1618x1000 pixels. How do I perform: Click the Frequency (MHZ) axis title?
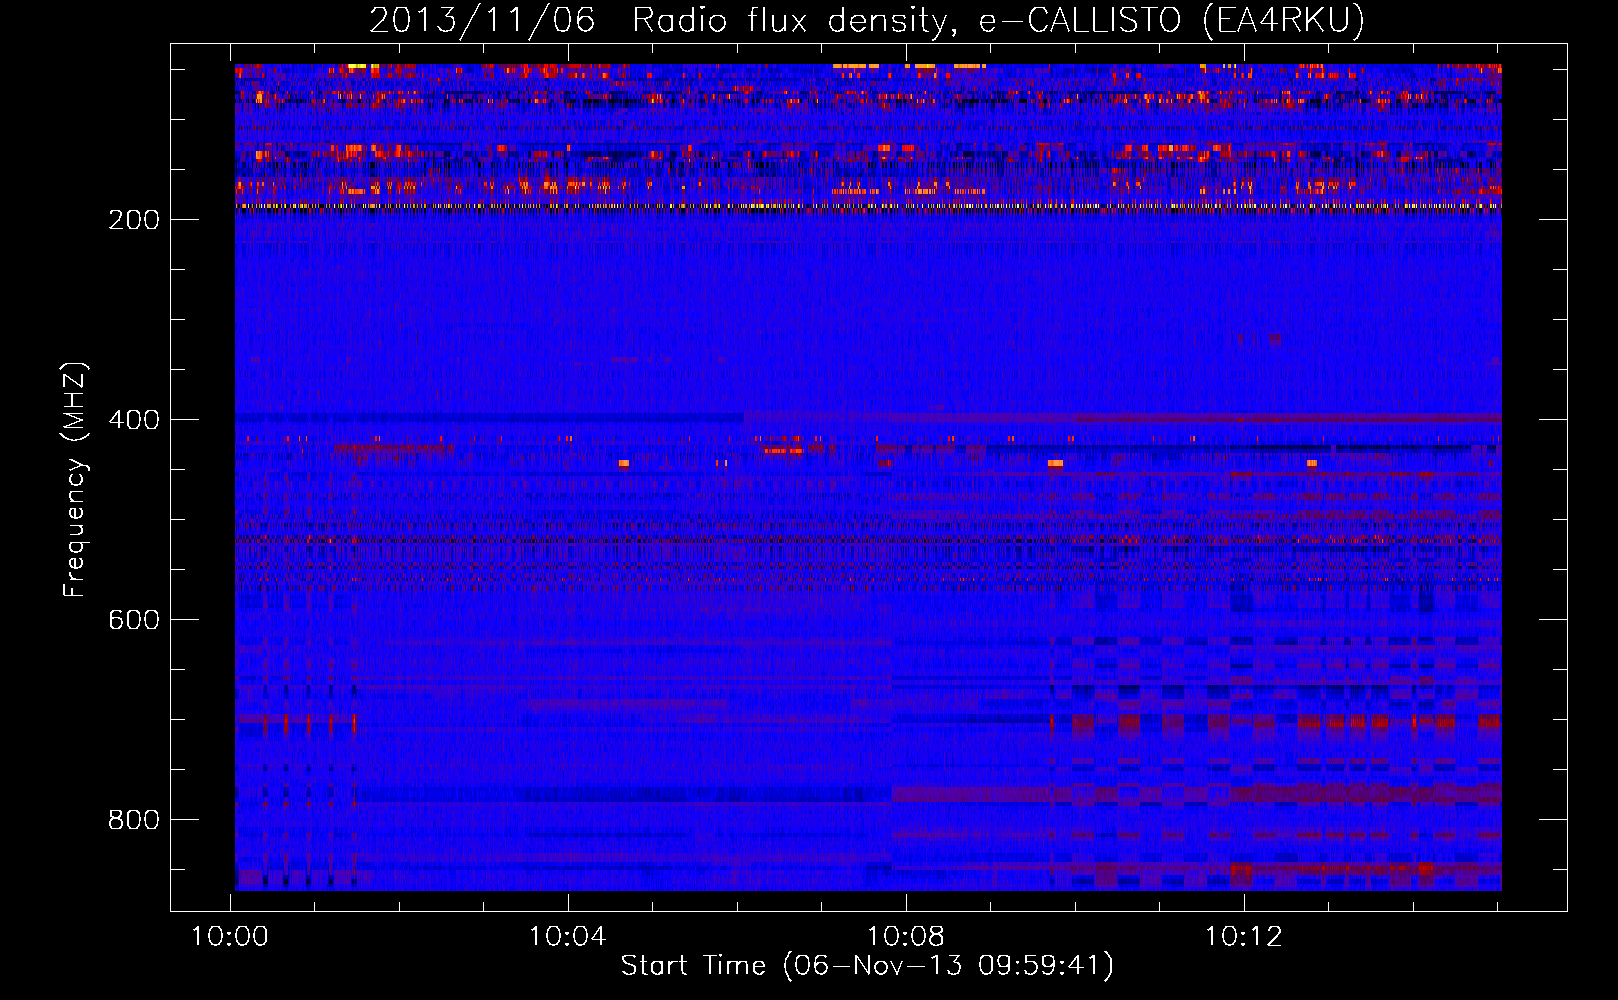point(75,480)
